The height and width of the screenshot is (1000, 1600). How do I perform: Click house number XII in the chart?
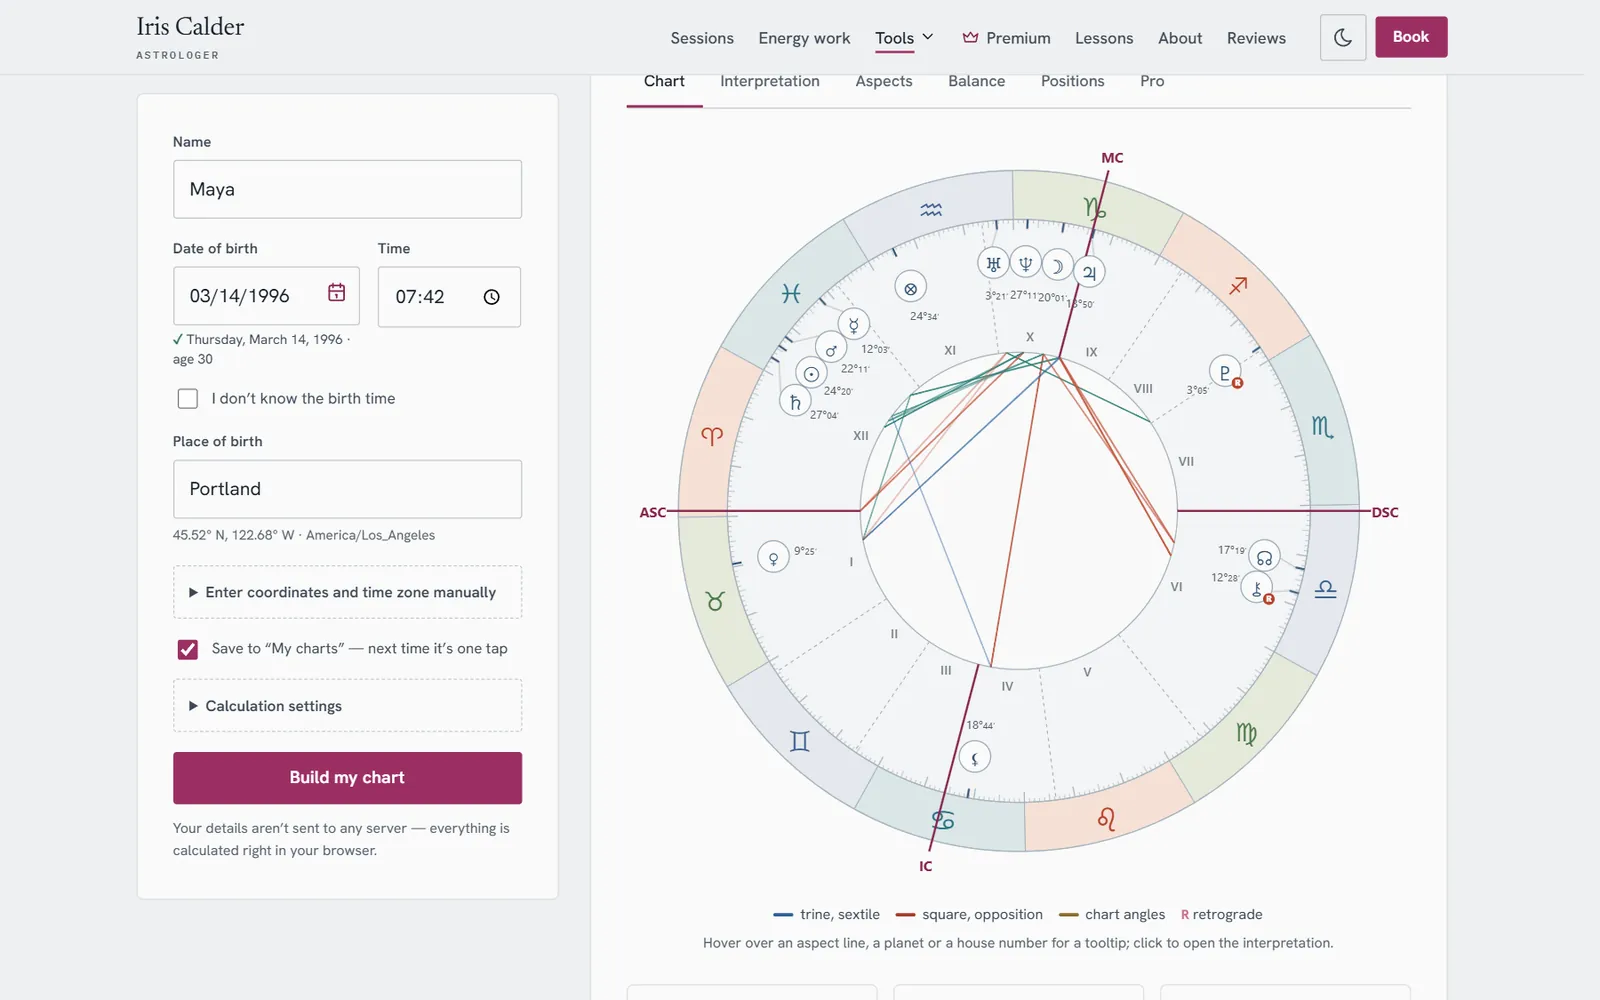[861, 436]
